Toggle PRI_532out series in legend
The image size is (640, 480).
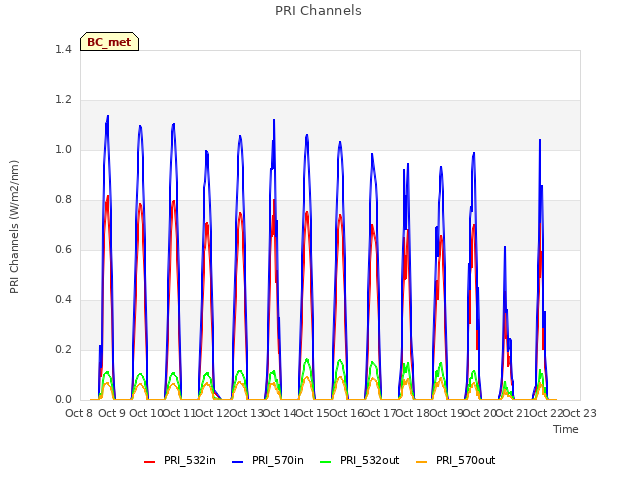click(x=360, y=460)
